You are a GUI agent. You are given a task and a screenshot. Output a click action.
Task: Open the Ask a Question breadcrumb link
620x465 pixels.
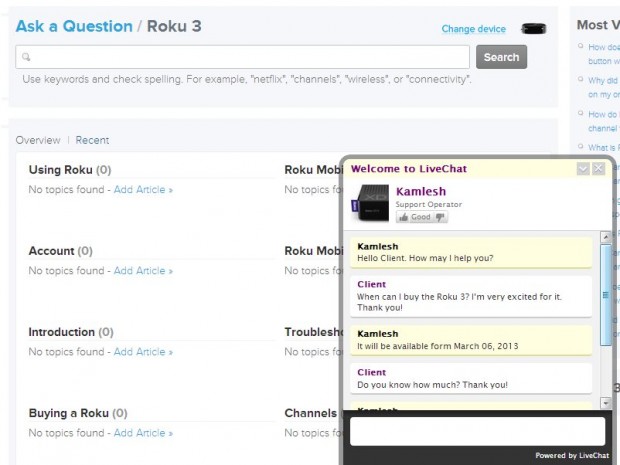[x=74, y=26]
